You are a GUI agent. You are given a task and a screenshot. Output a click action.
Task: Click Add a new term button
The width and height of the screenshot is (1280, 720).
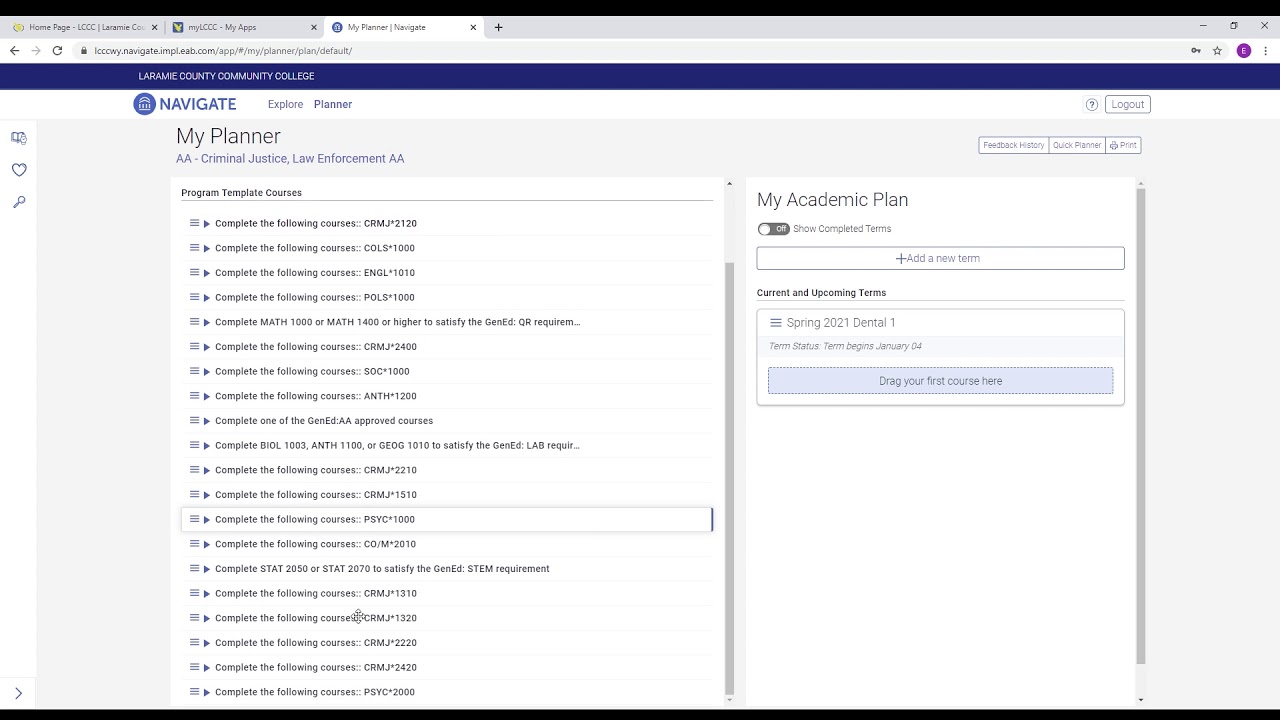pos(940,258)
